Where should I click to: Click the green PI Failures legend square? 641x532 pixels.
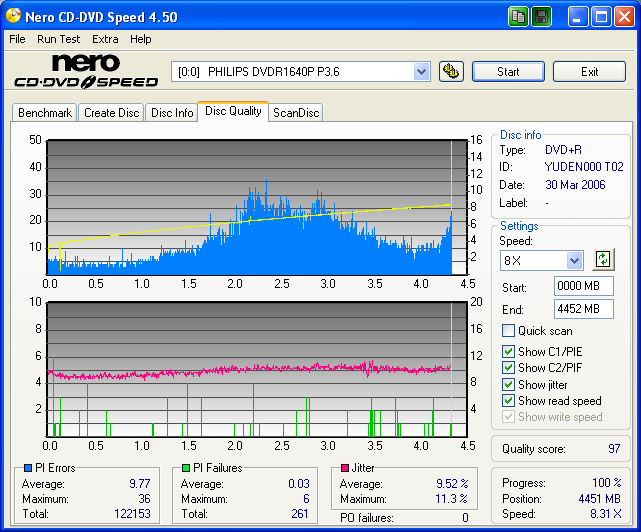point(186,467)
